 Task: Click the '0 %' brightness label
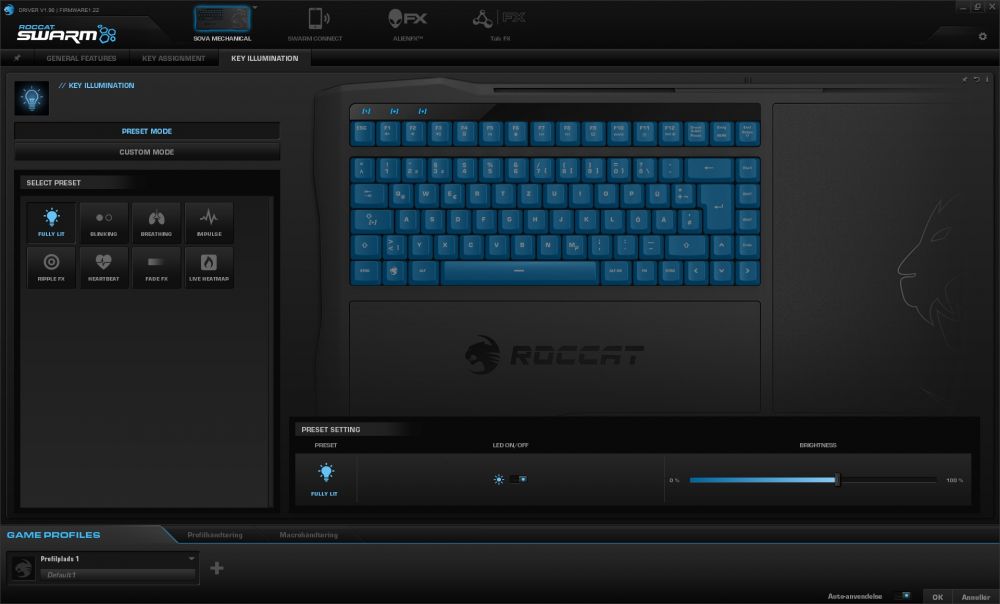(674, 480)
